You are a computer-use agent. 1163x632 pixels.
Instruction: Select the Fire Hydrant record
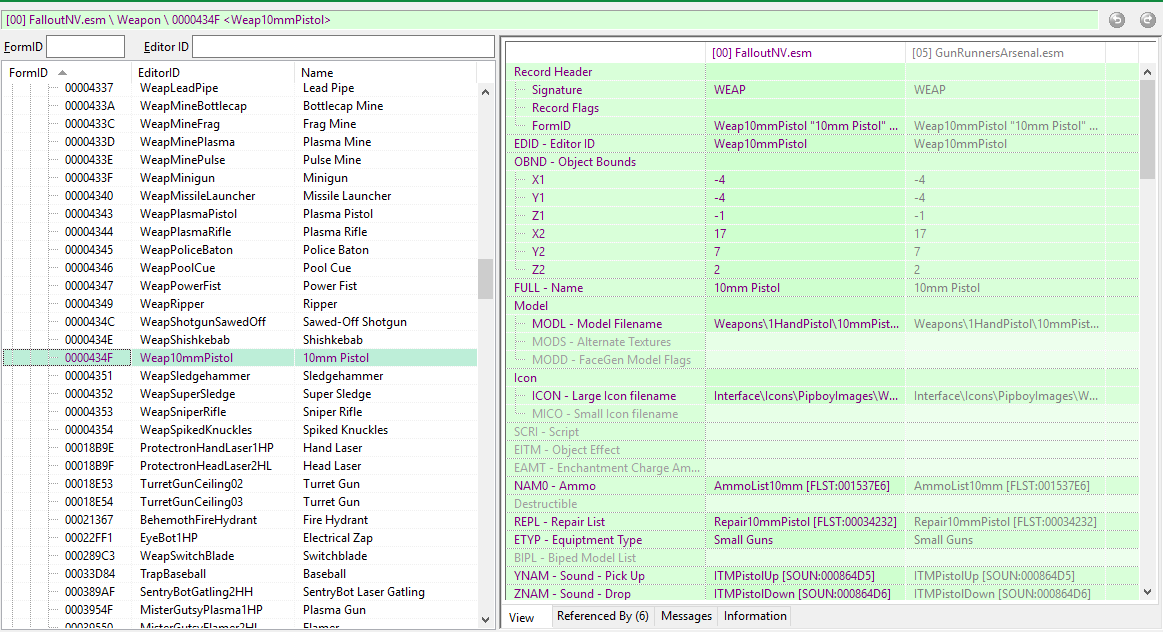(240, 520)
